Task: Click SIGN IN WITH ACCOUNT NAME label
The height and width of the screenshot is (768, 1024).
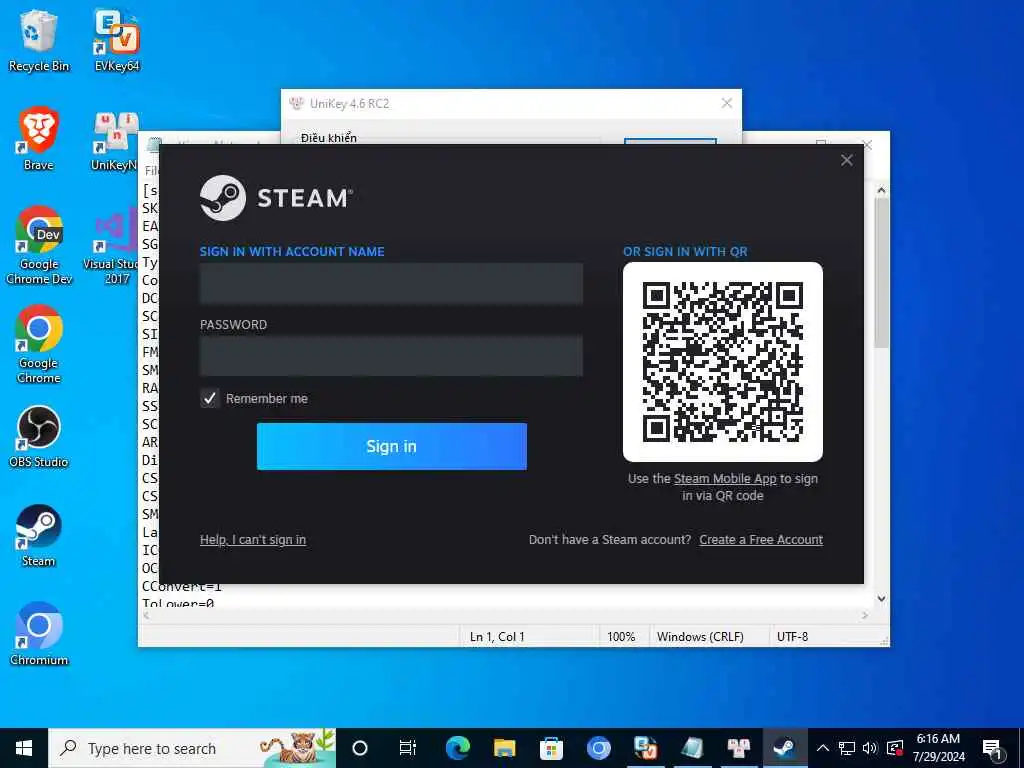Action: pyautogui.click(x=292, y=251)
